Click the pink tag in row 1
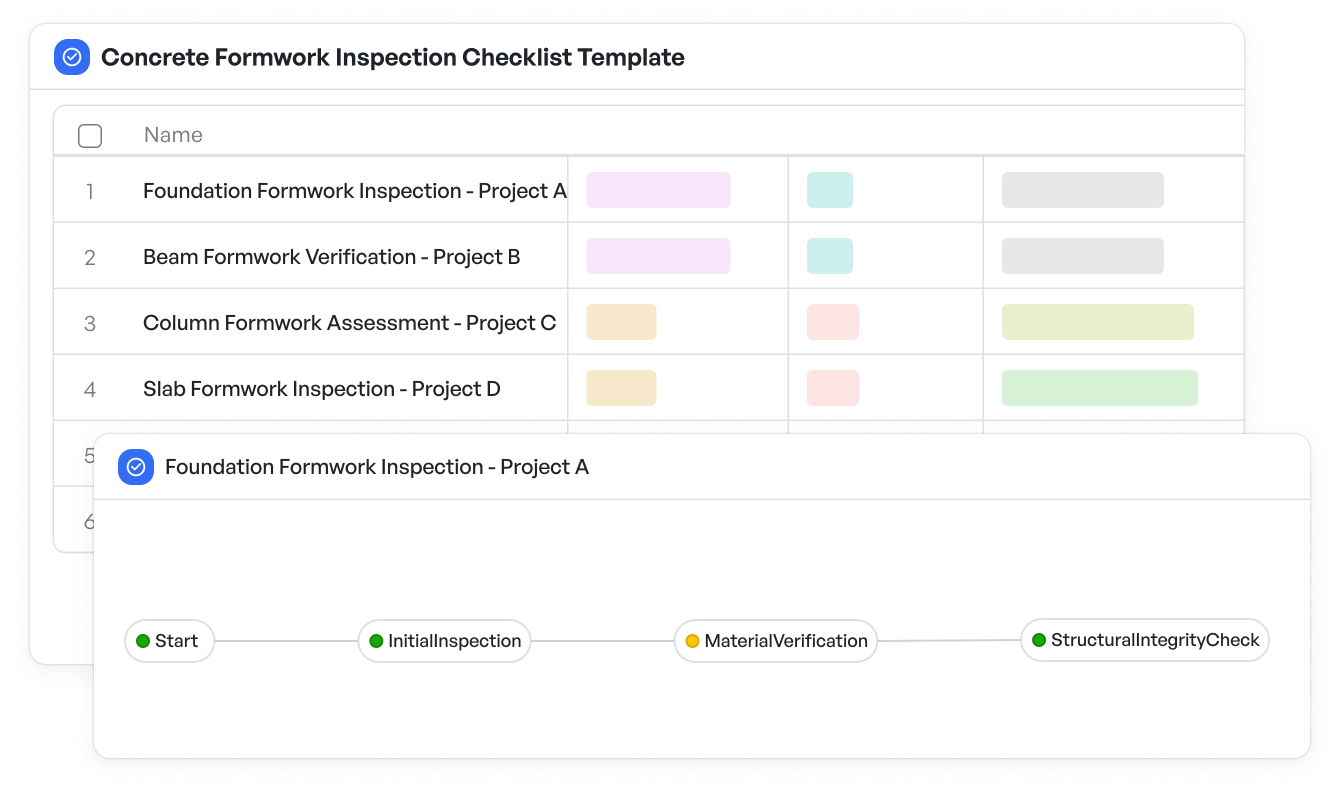This screenshot has height=791, width=1338. pyautogui.click(x=658, y=190)
